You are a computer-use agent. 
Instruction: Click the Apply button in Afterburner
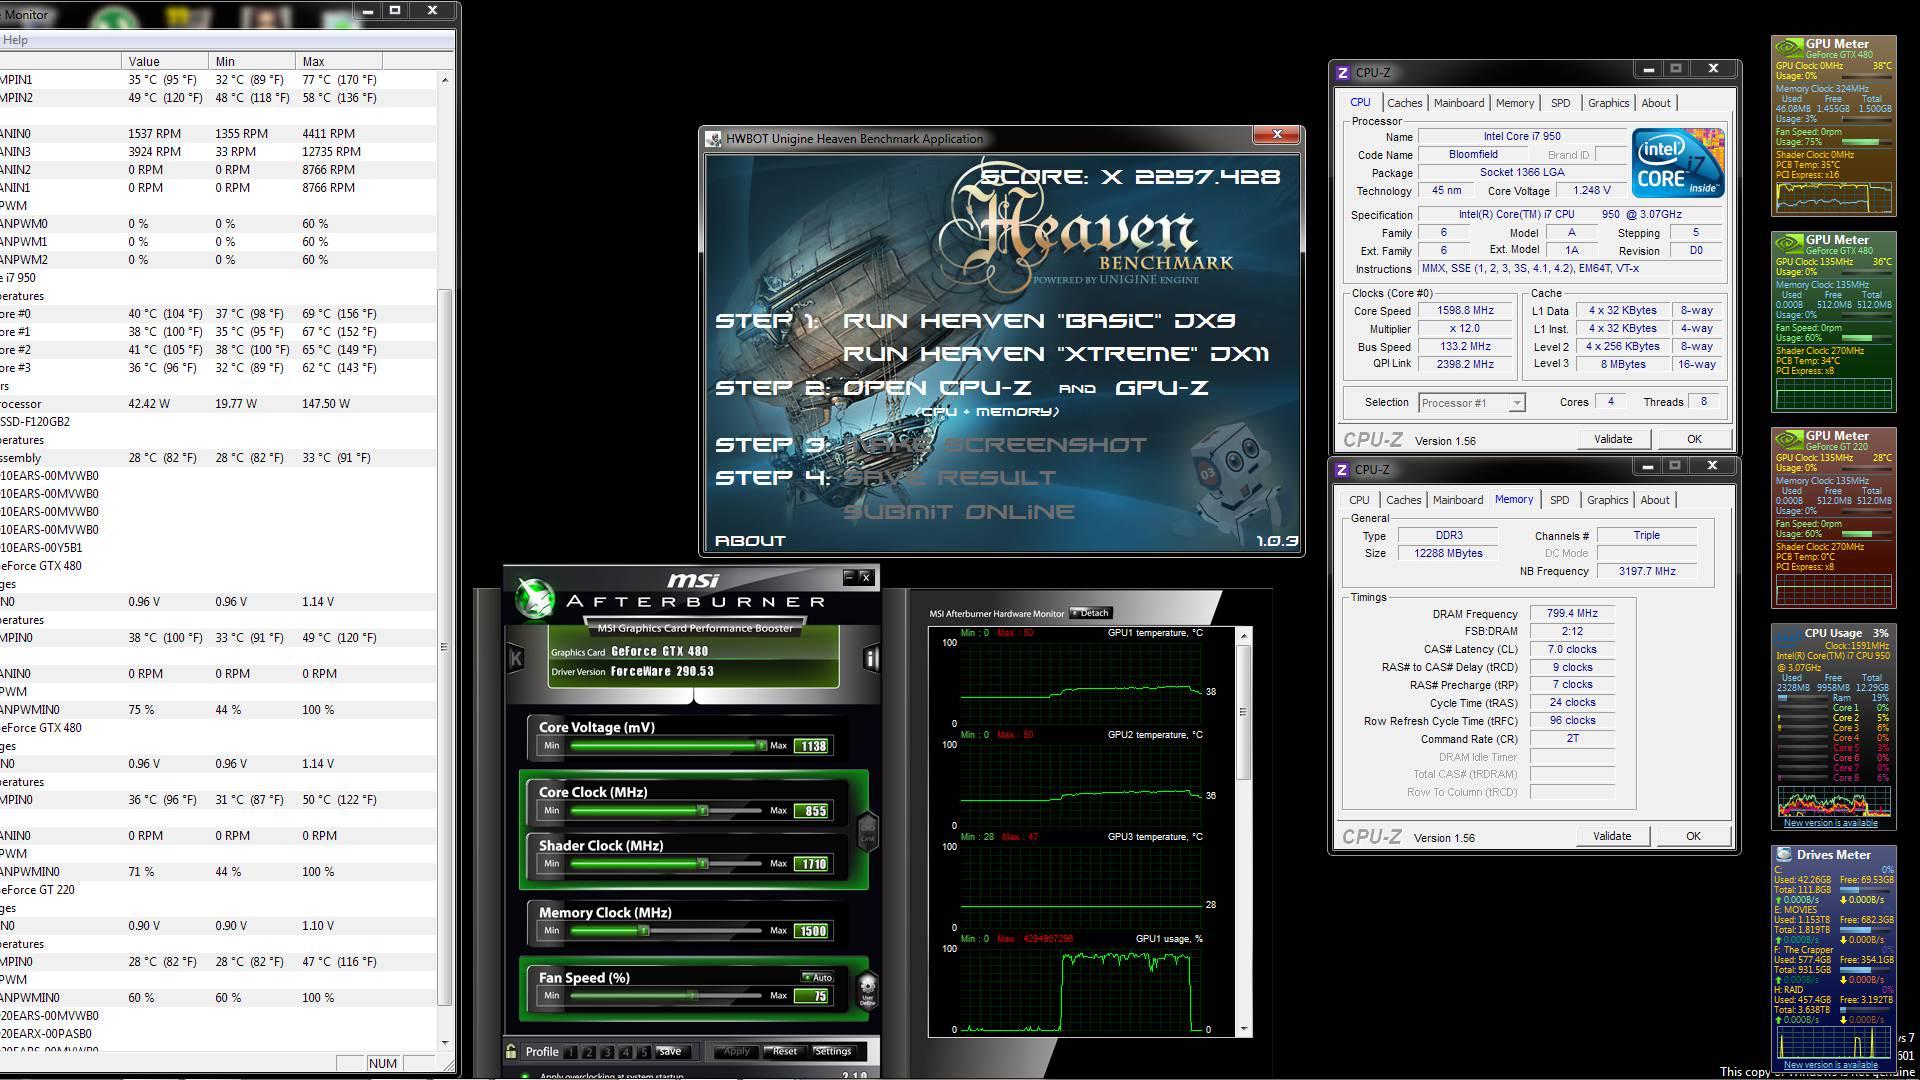(x=736, y=1051)
